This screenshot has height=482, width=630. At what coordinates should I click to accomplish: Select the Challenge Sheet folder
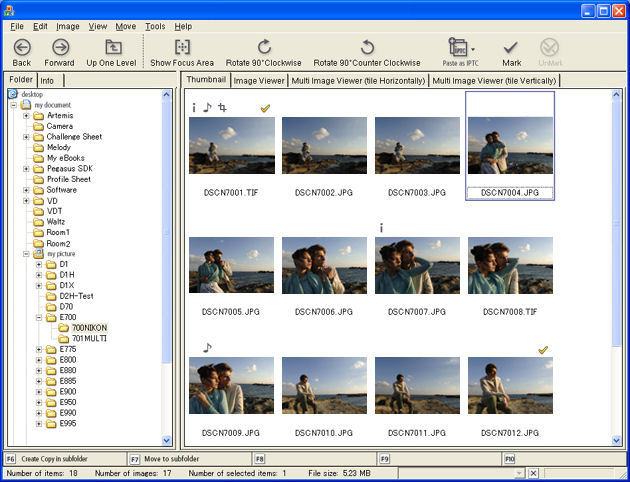(x=74, y=137)
